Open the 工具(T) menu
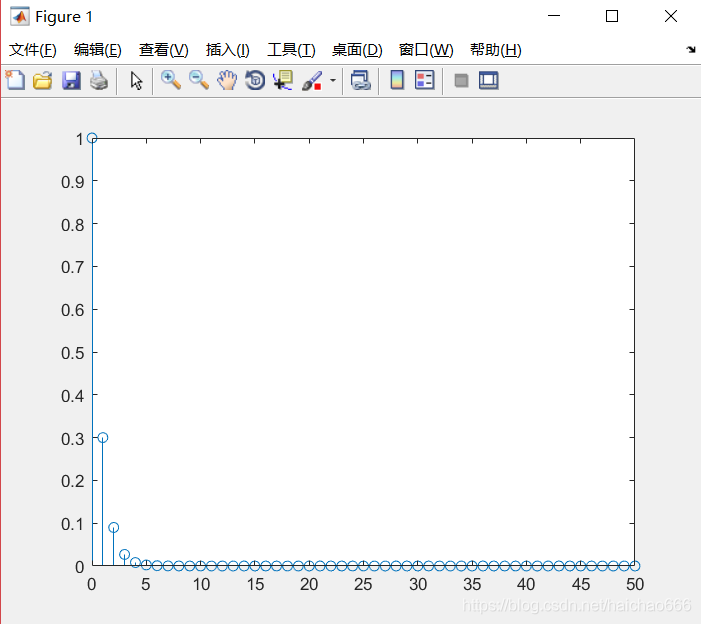 coord(291,50)
